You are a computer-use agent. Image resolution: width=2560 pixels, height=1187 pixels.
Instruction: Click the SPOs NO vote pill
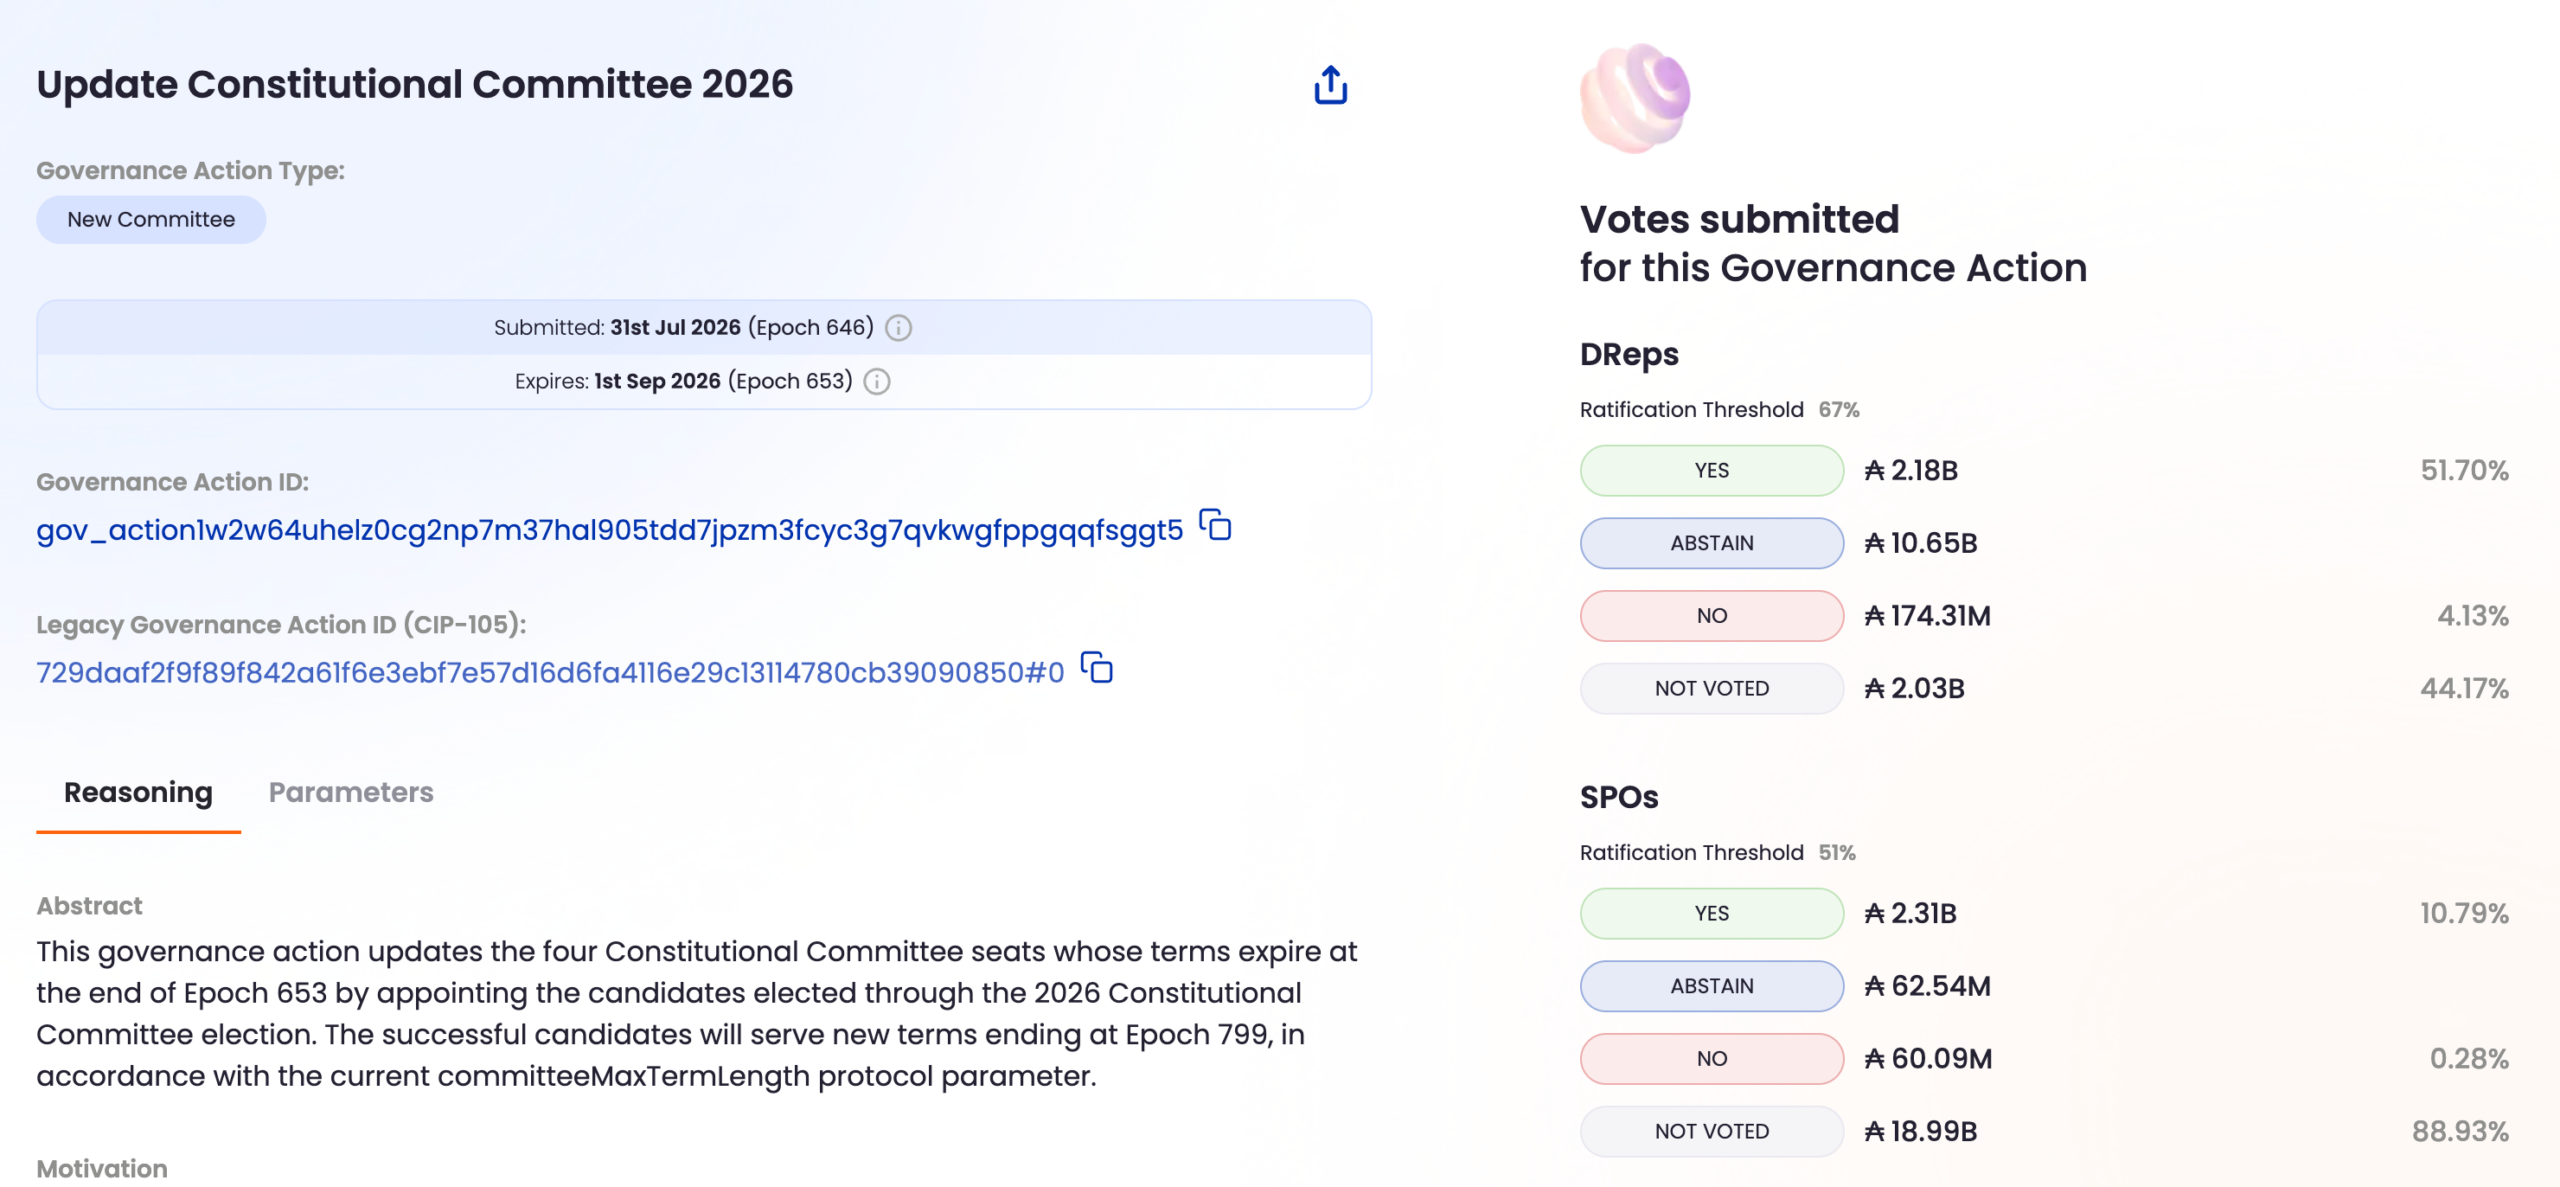tap(1711, 1059)
